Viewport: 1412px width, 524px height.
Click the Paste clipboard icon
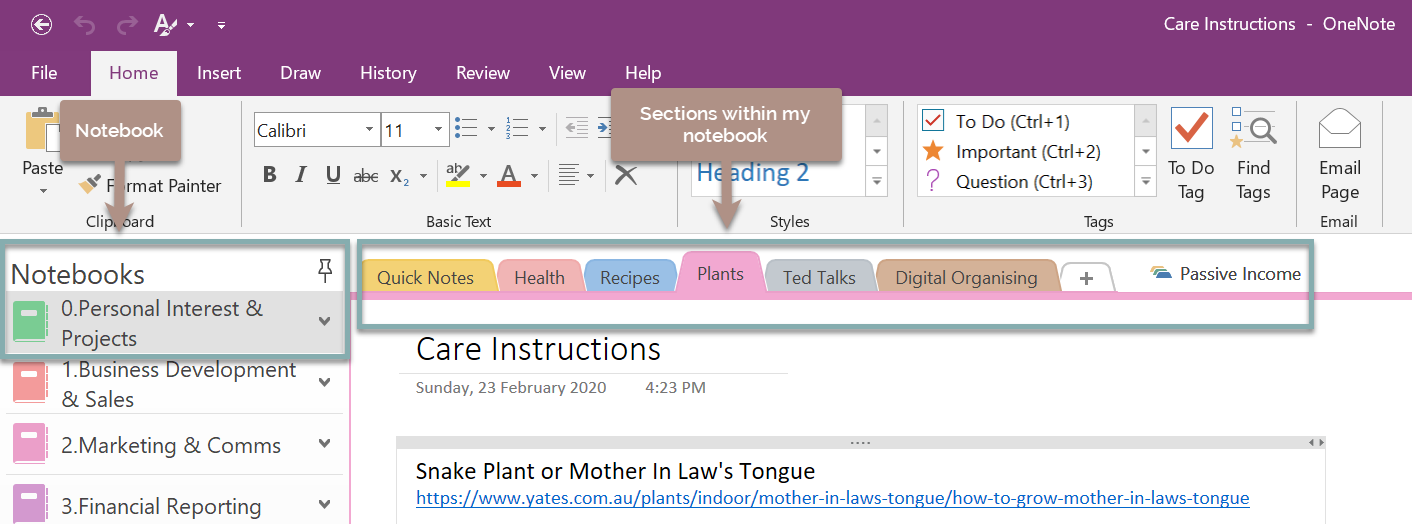pos(42,128)
